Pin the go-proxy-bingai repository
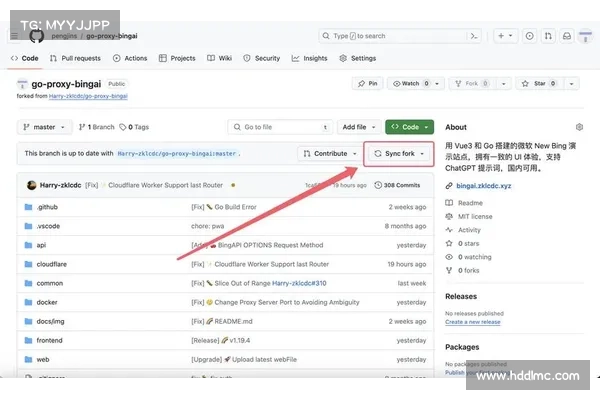This screenshot has height=400, width=600. click(x=367, y=83)
